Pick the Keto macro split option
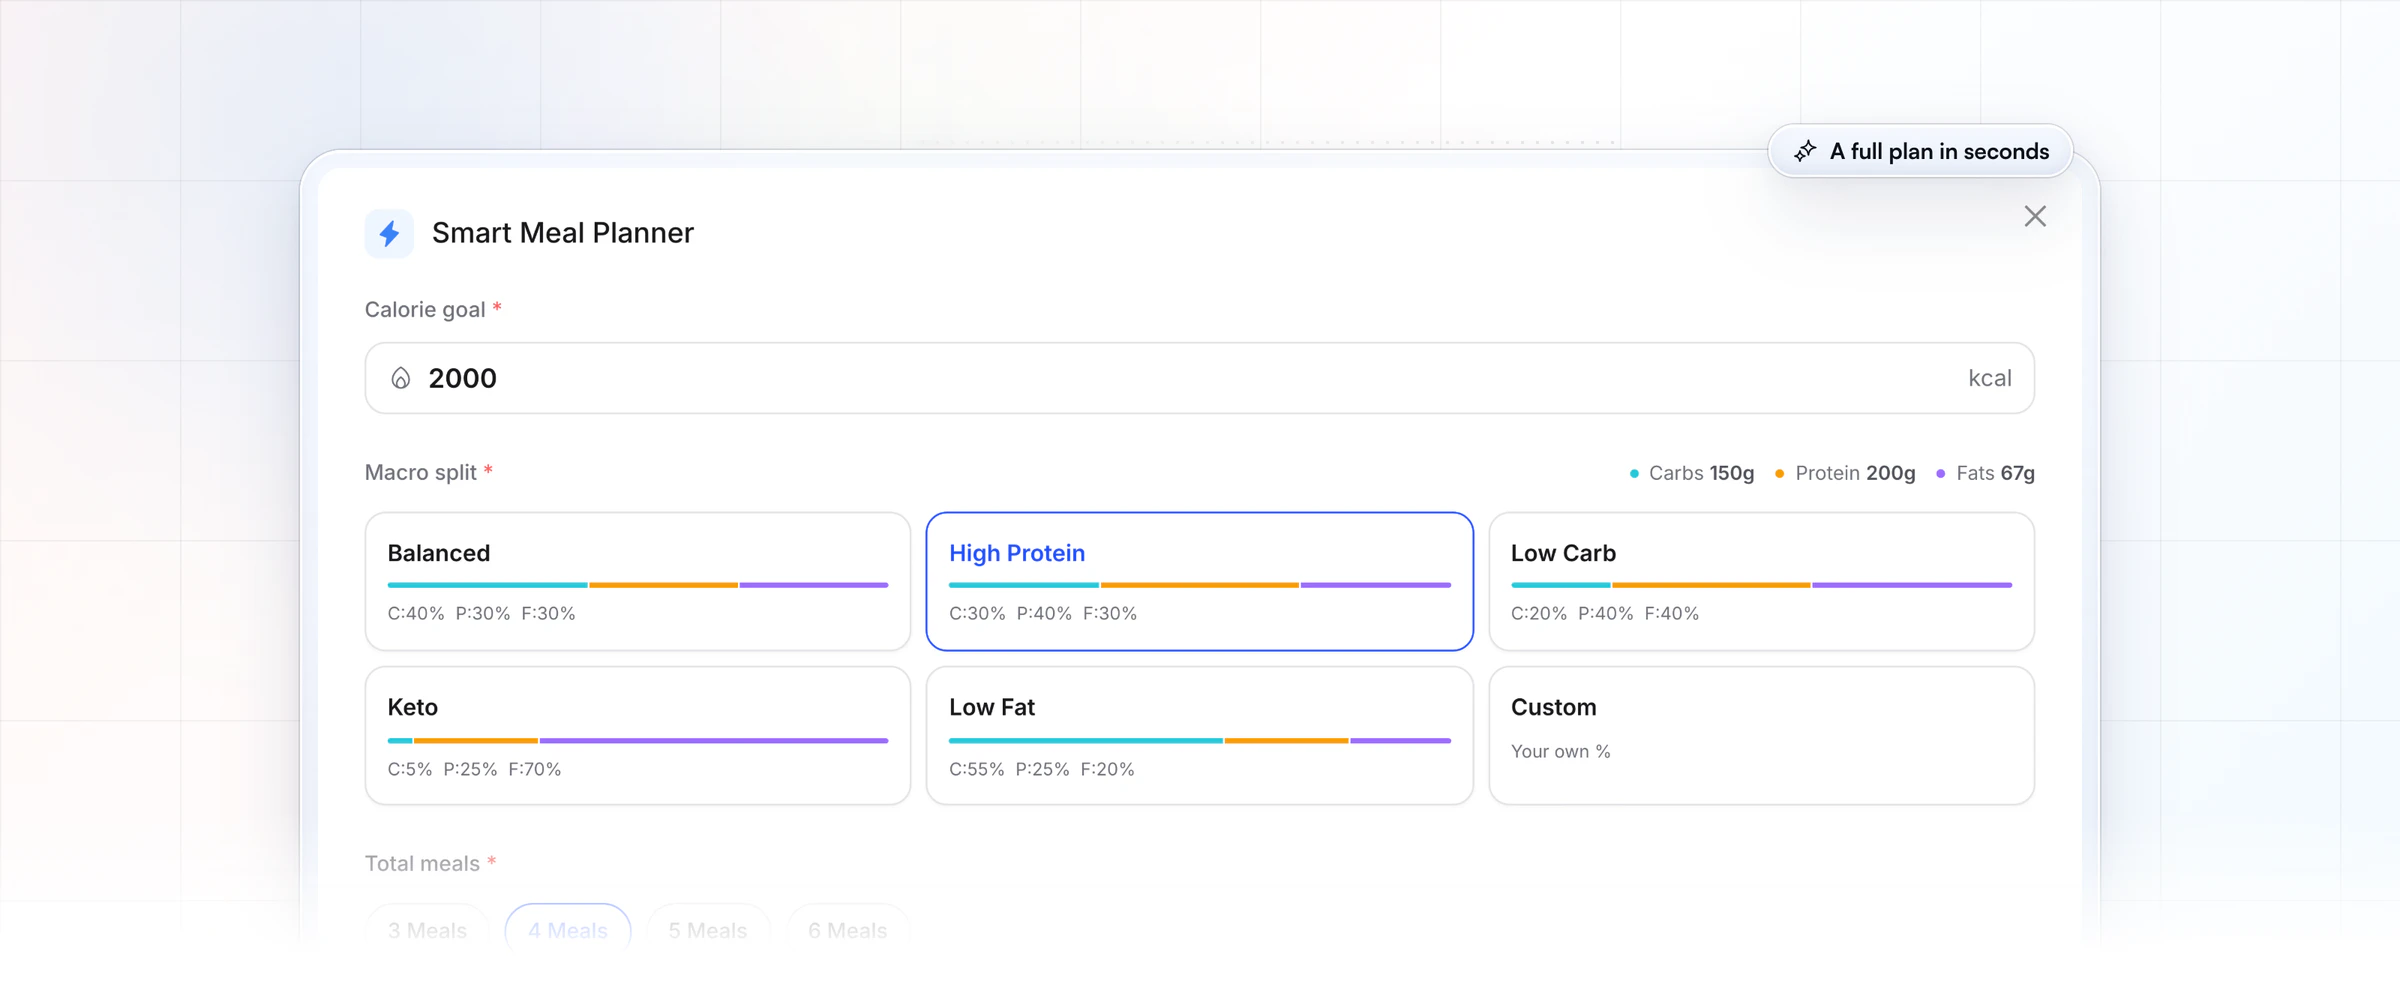 point(638,735)
